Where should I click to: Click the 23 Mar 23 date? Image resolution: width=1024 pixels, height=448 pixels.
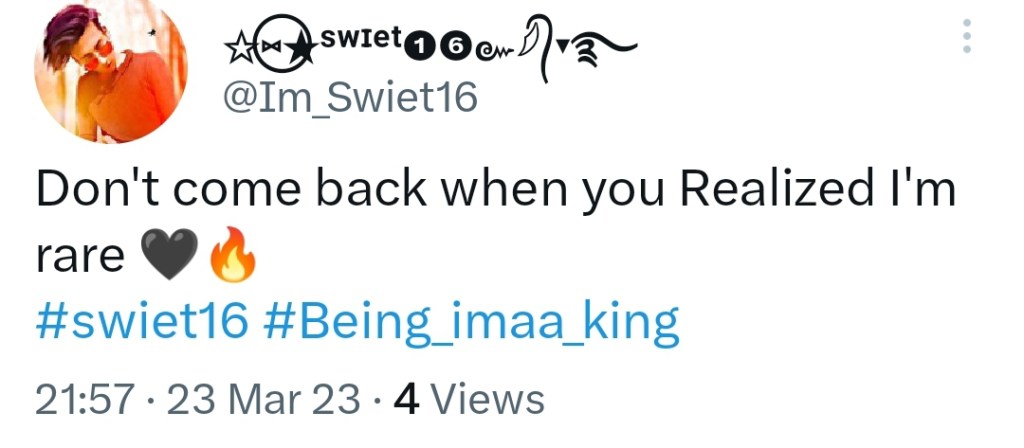[x=264, y=400]
